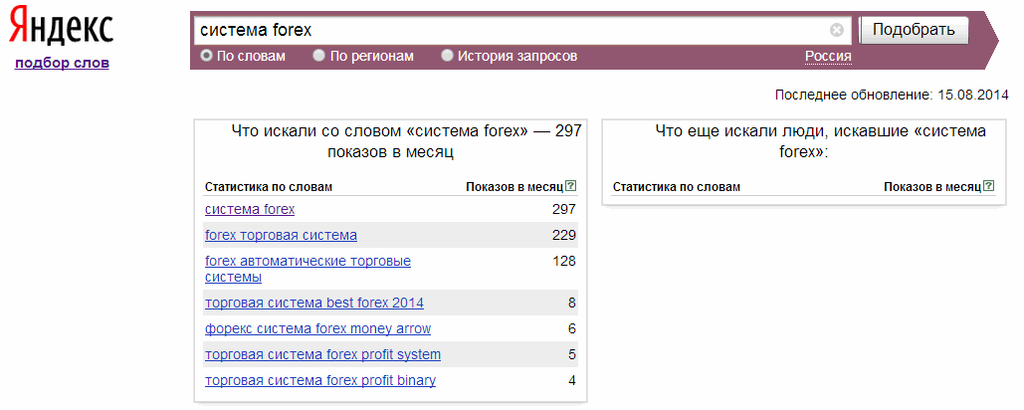Select the По словам radio button
Image resolution: width=1024 pixels, height=410 pixels.
pos(206,56)
